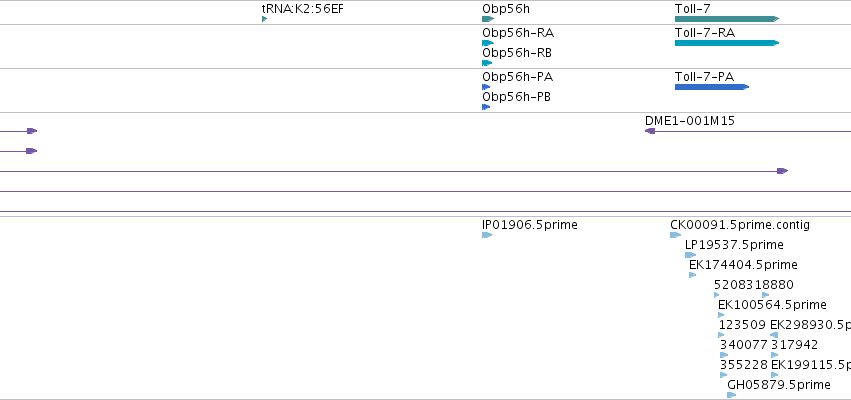851x400 pixels.
Task: Click the Toll-7-PA protein bar
Action: point(712,87)
